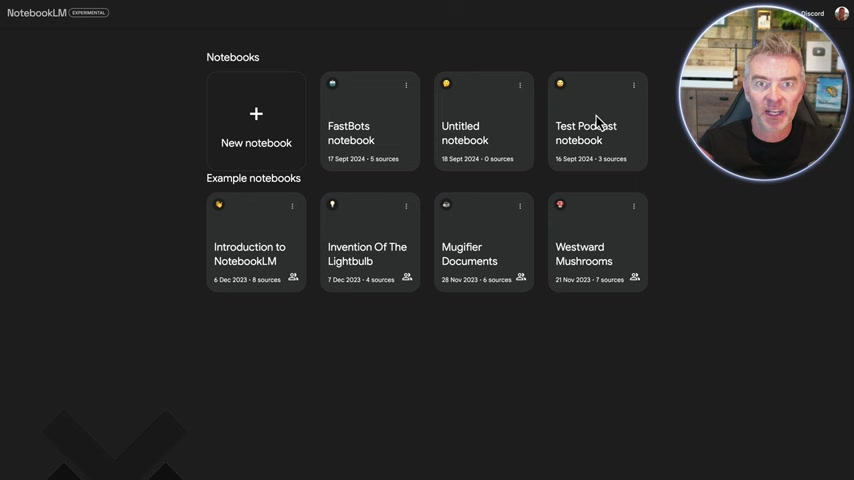Open Introduction to NotebookLM three-dot menu

[x=292, y=206]
